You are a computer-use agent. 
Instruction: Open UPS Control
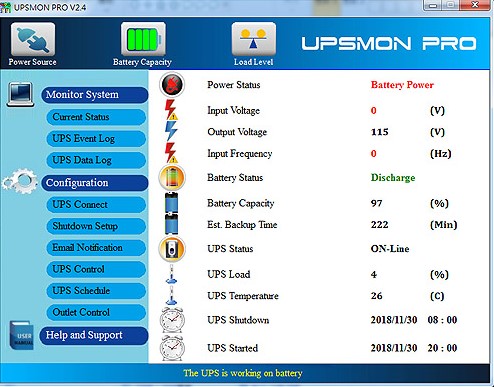[x=96, y=269]
